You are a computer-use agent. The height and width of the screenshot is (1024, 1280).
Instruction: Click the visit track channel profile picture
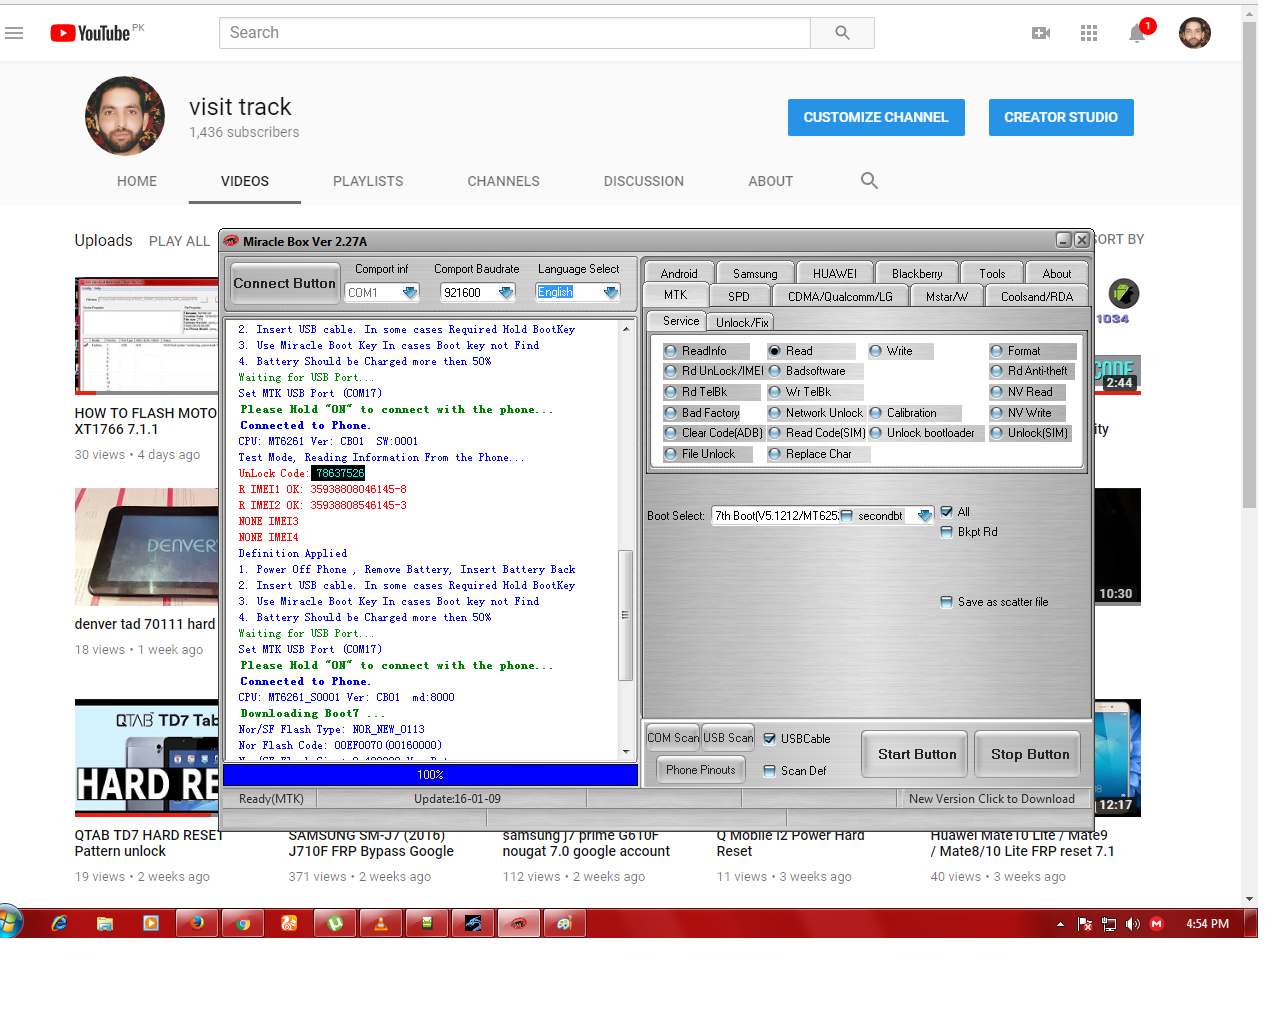point(124,116)
